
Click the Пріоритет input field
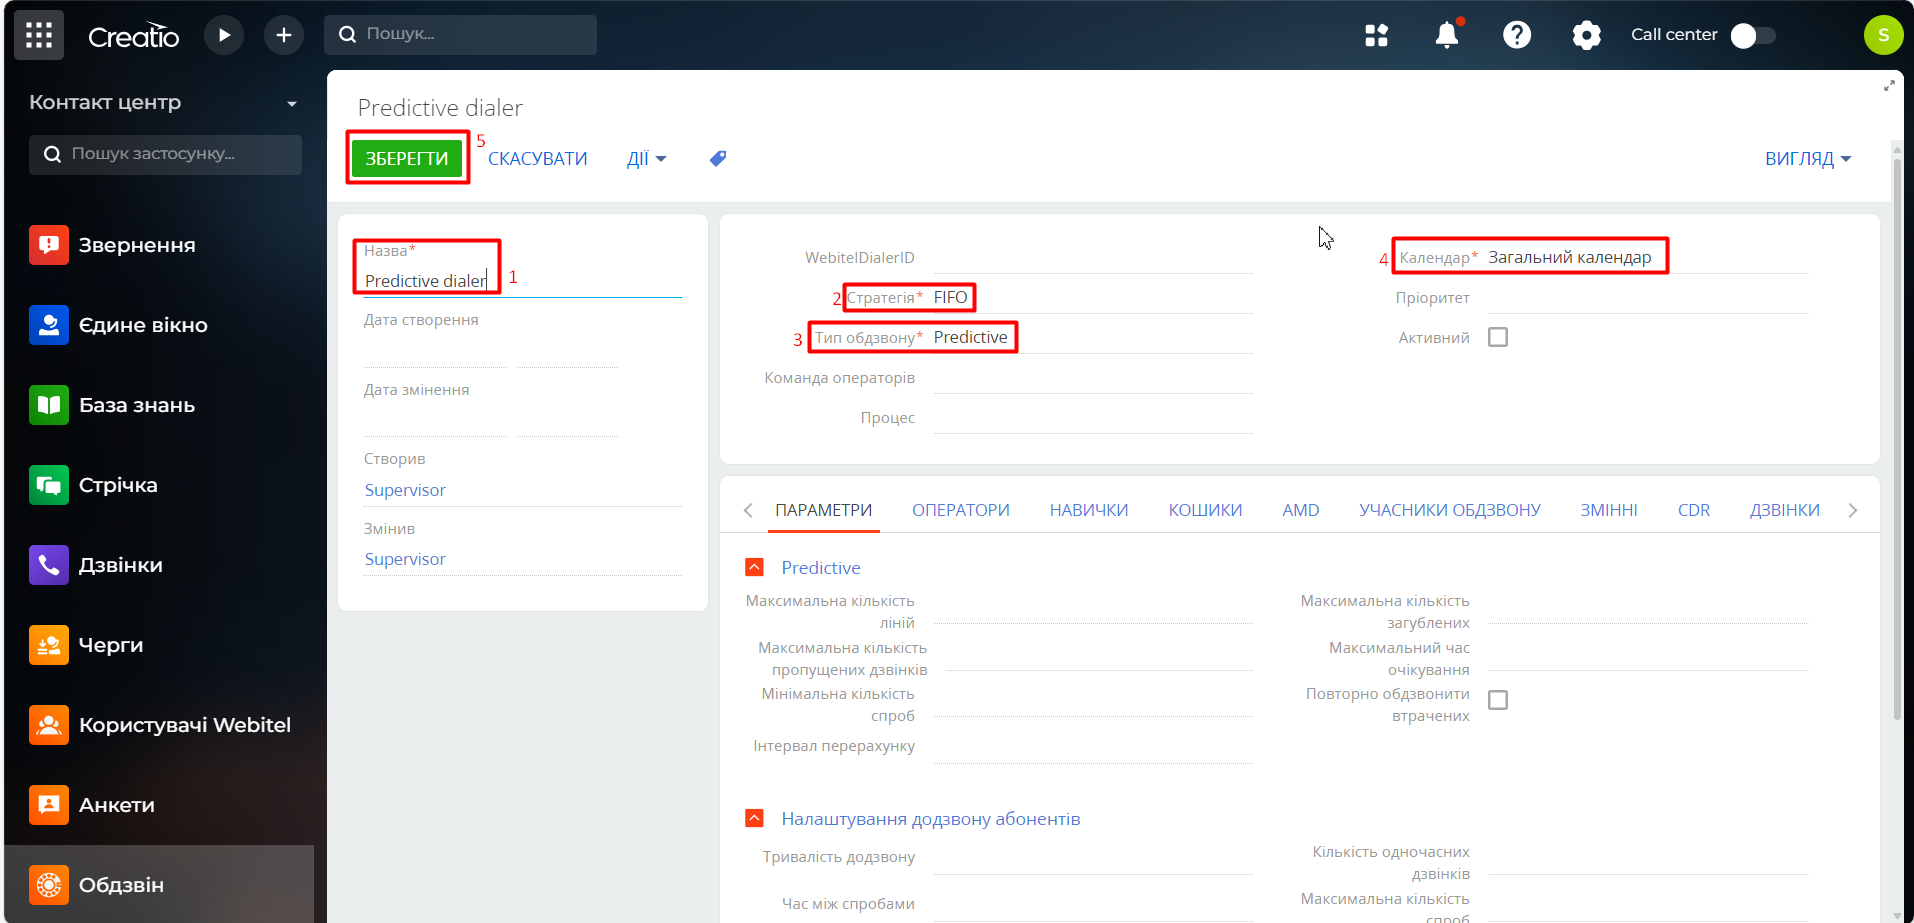[1648, 298]
